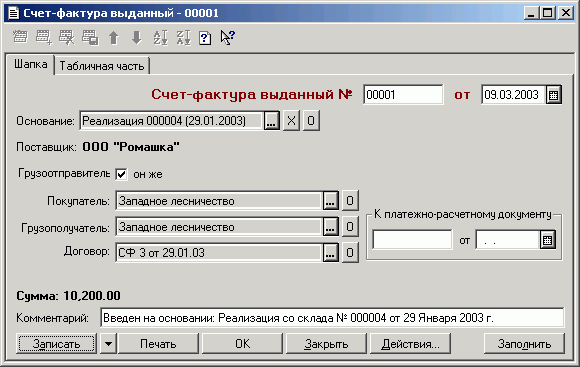Browse Грузополучатель with the ellipsis button

pyautogui.click(x=330, y=226)
